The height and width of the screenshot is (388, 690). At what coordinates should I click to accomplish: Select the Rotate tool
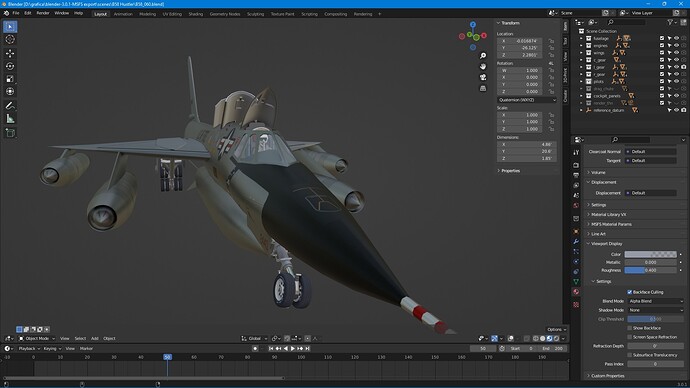tap(10, 66)
